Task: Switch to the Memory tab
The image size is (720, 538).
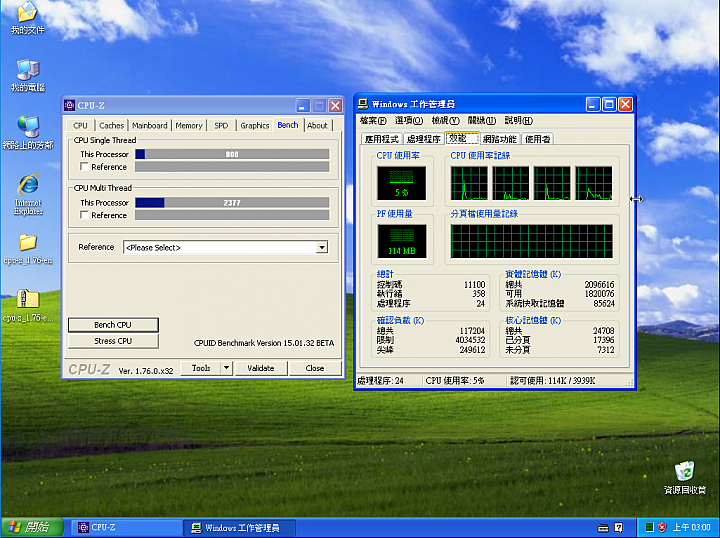Action: tap(189, 125)
